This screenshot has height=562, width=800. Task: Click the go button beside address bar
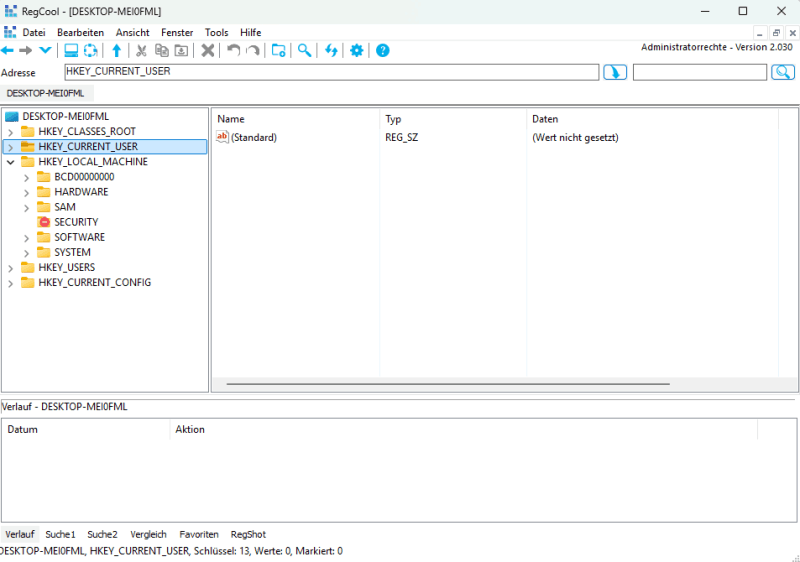coord(615,72)
